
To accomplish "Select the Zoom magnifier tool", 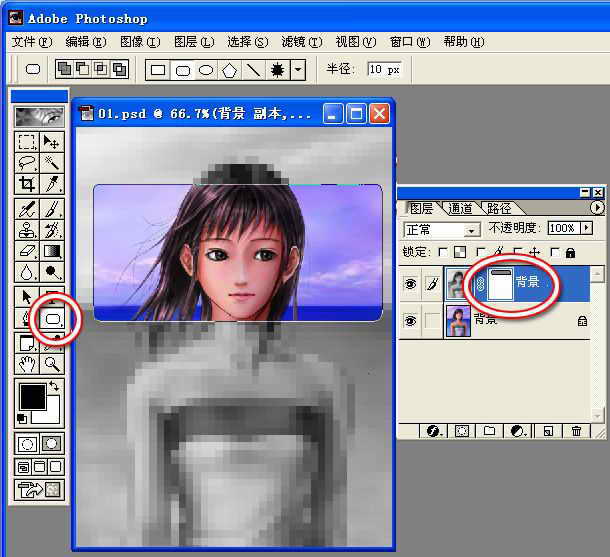I will coord(52,363).
